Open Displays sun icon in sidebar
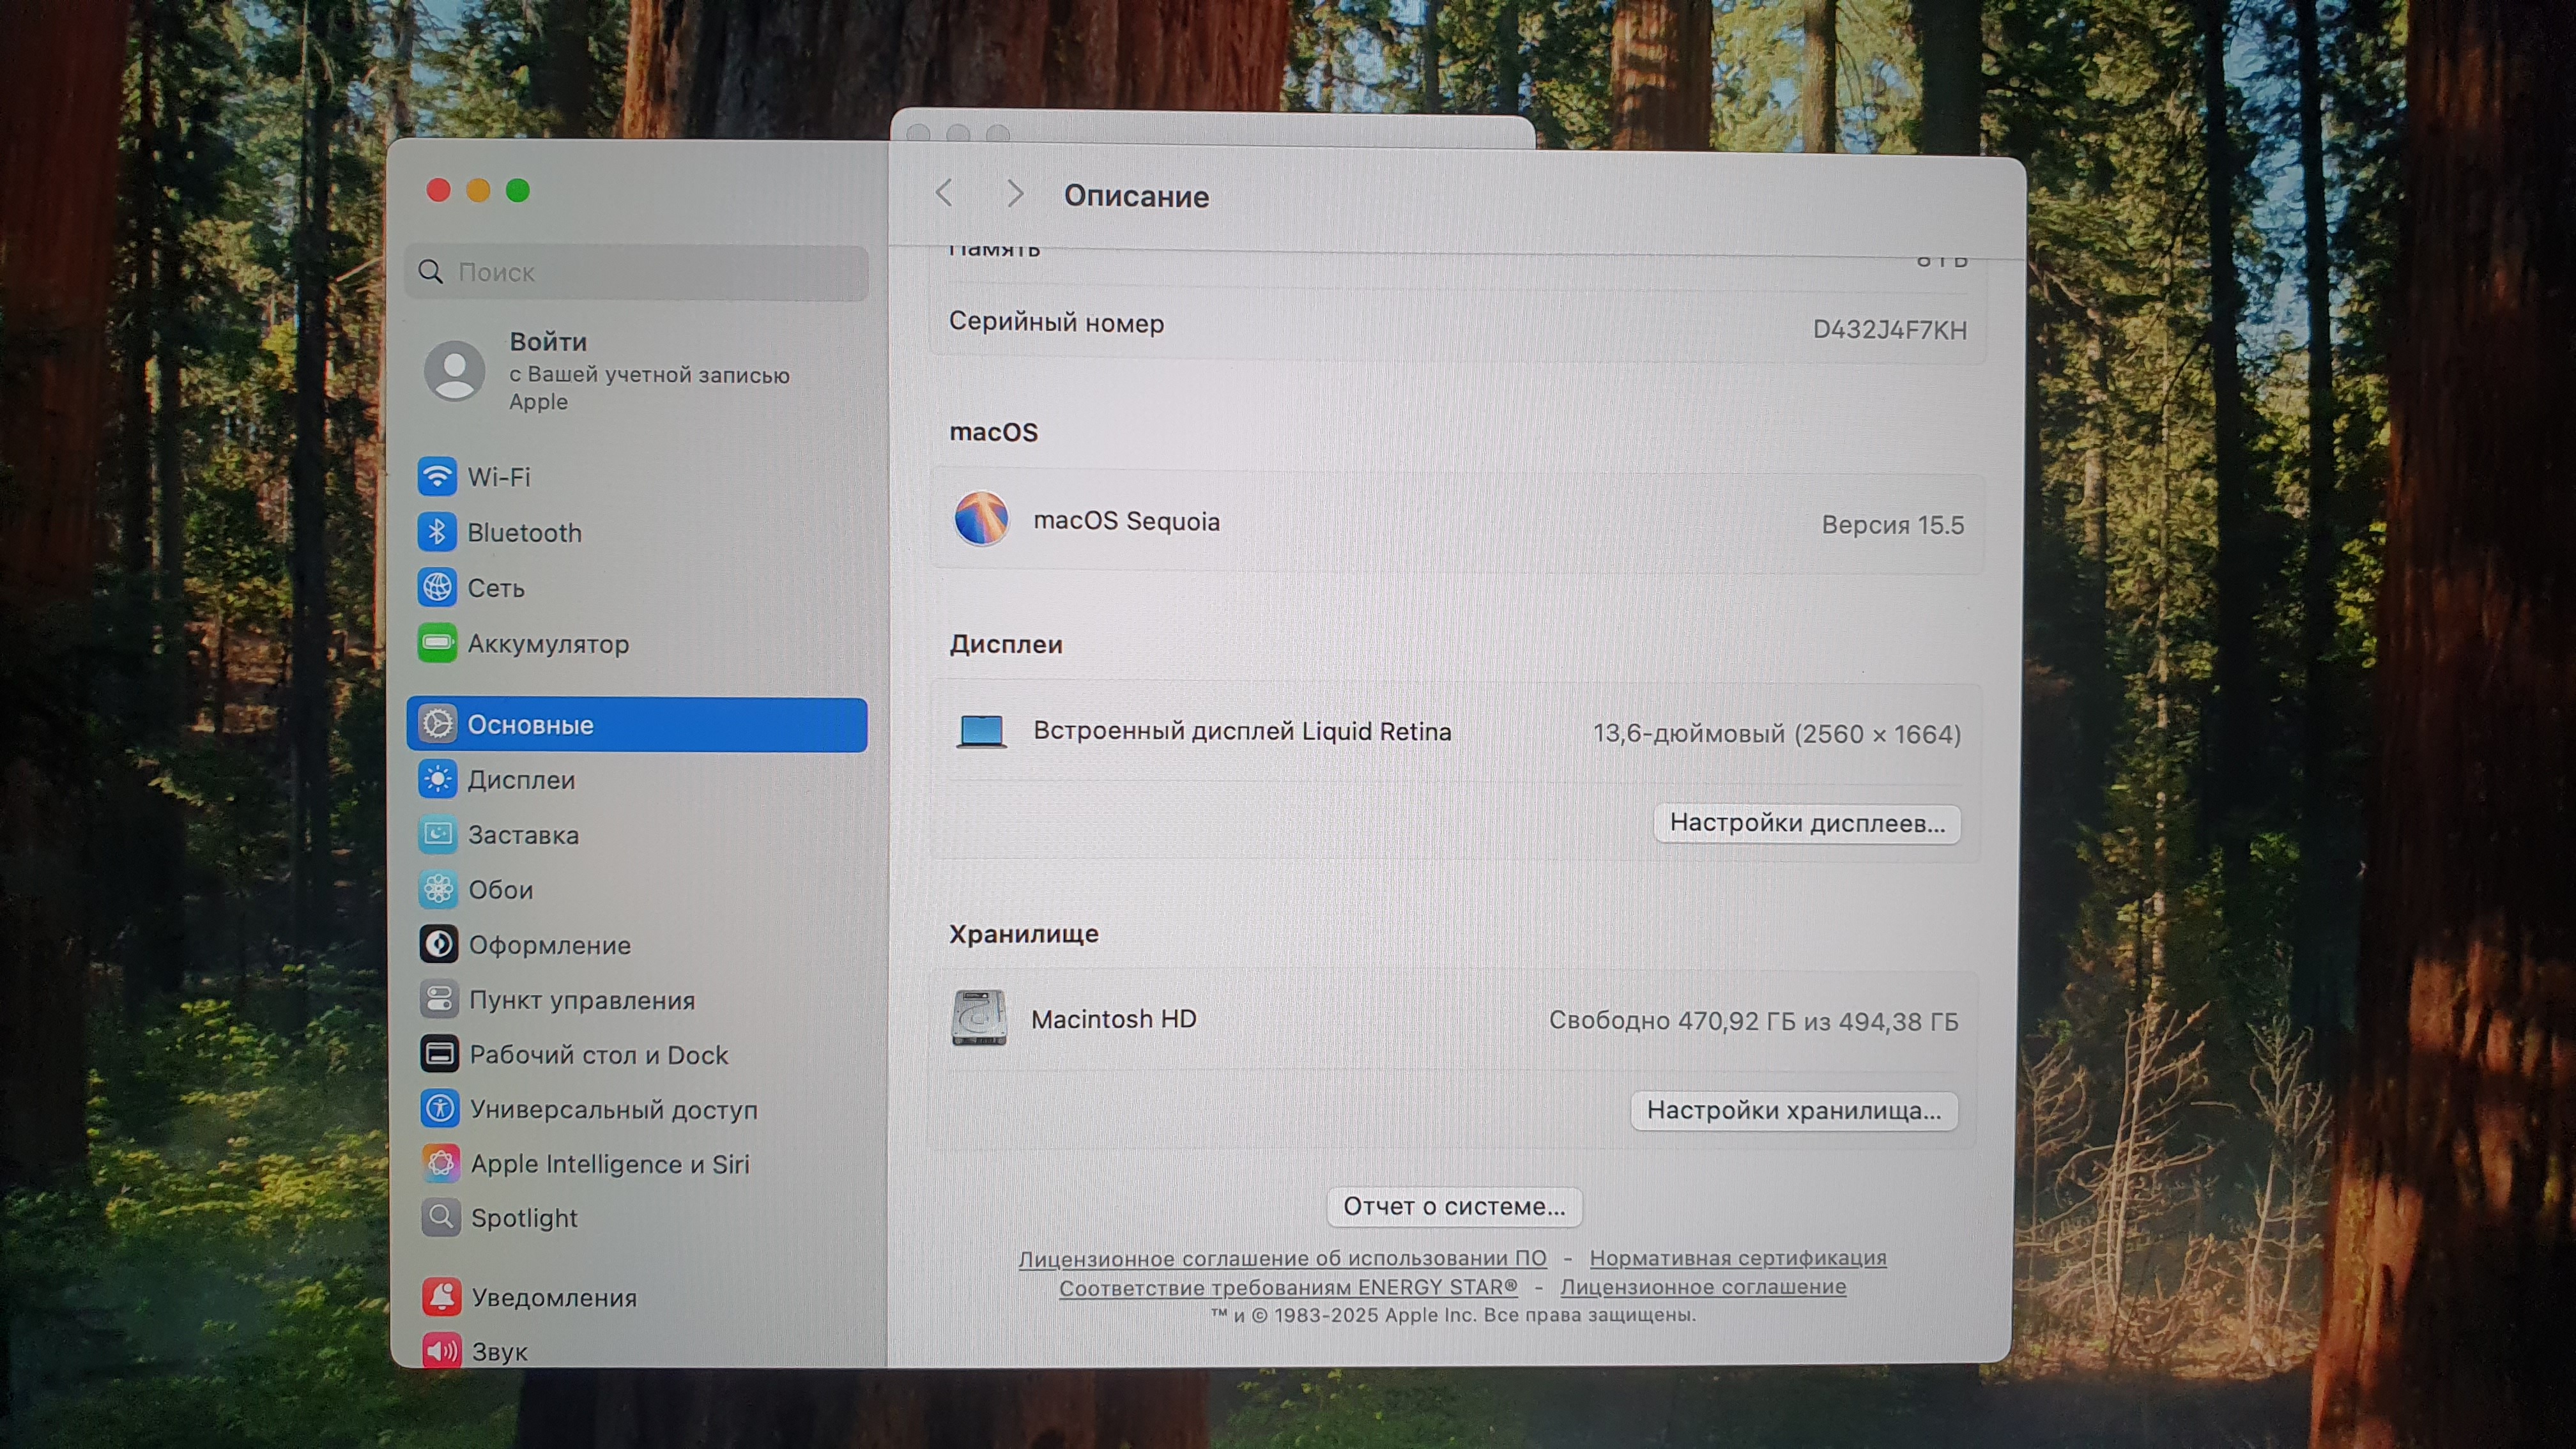 [x=438, y=779]
